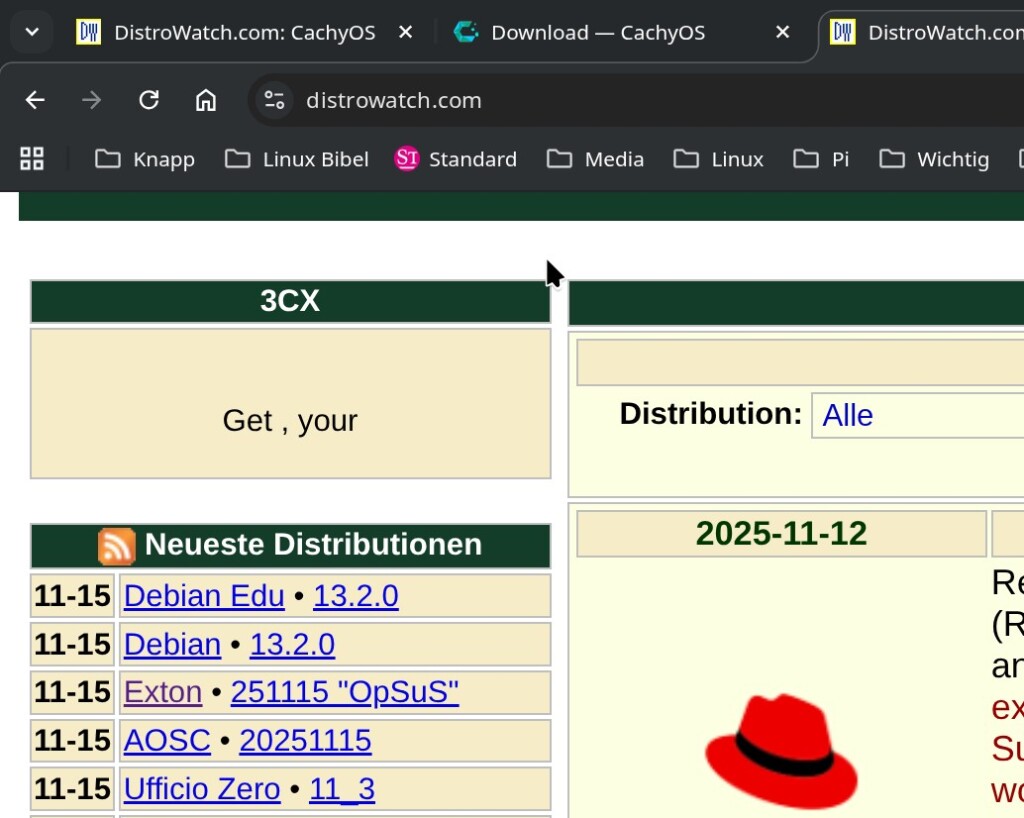This screenshot has width=1024, height=818.
Task: Open site information icon in address bar
Action: [274, 100]
